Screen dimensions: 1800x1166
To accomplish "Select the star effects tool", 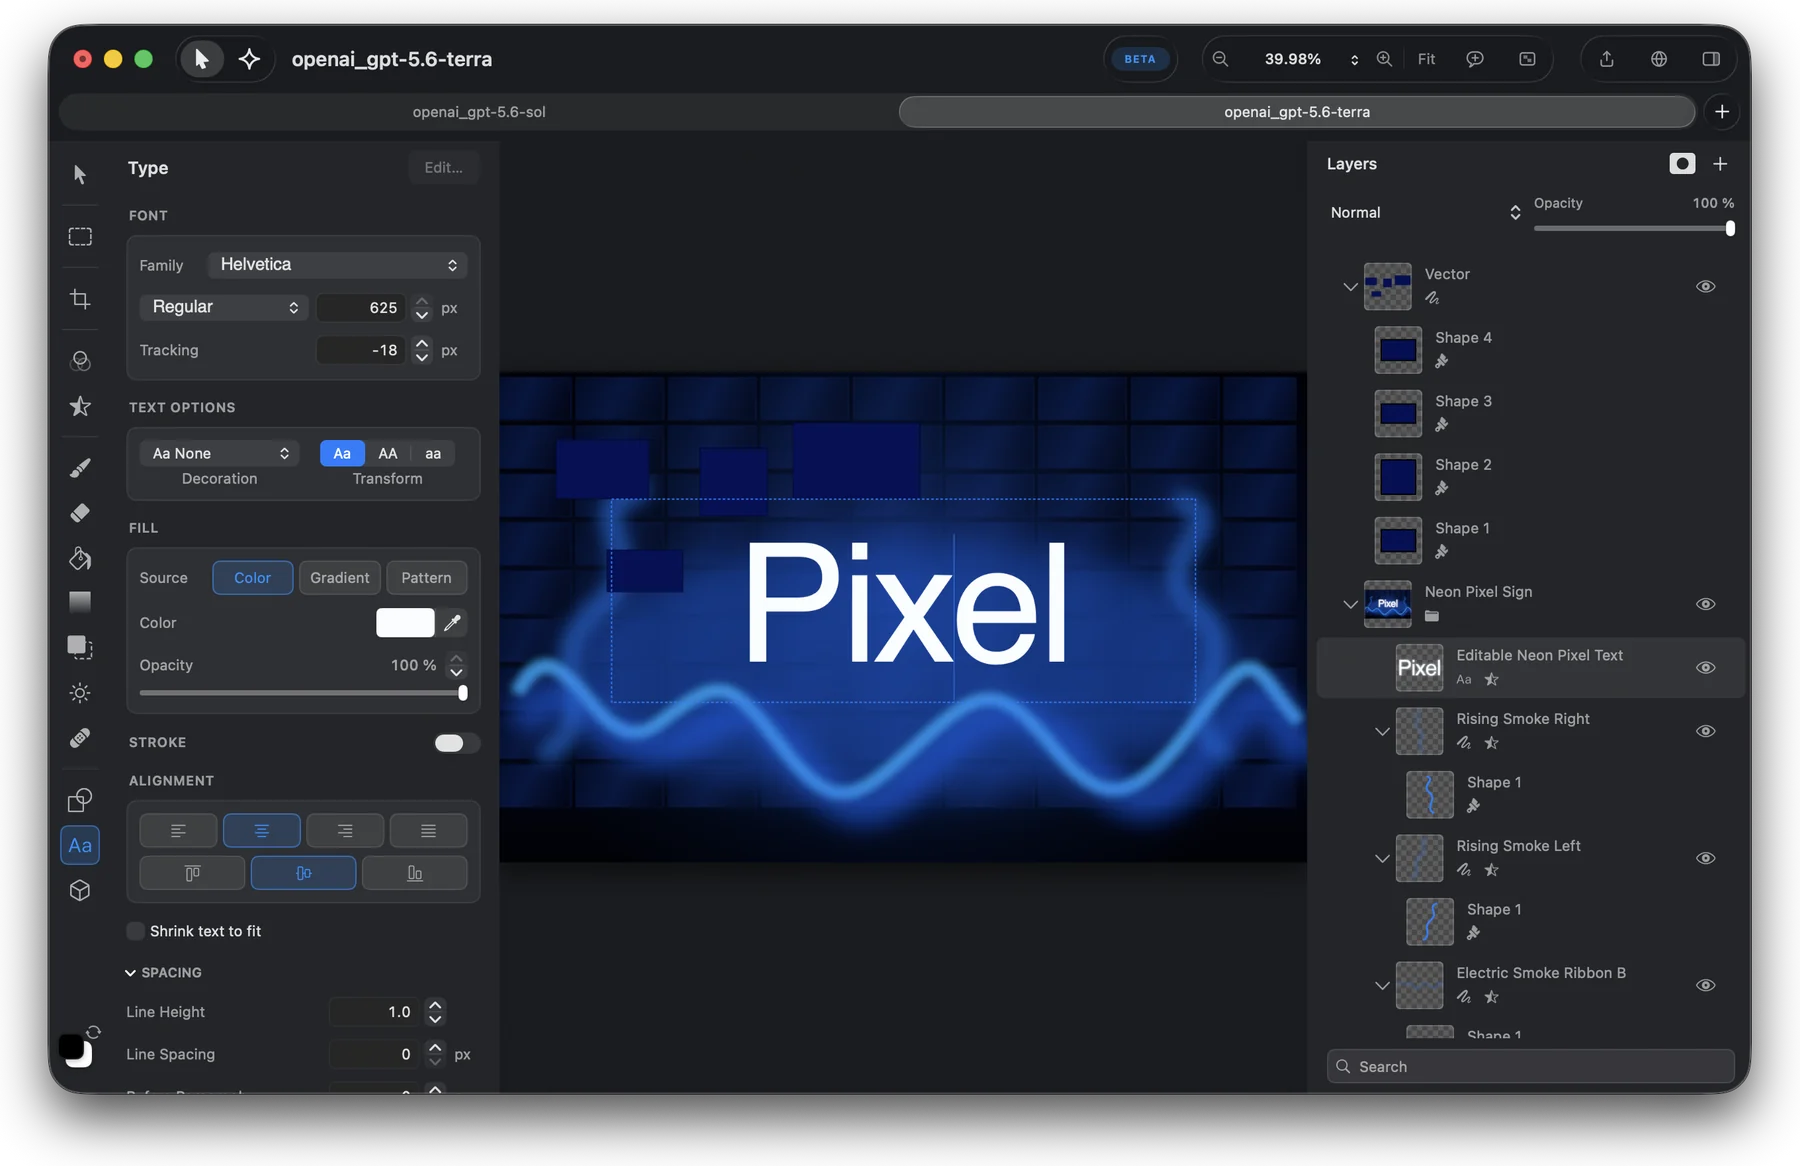I will [80, 406].
